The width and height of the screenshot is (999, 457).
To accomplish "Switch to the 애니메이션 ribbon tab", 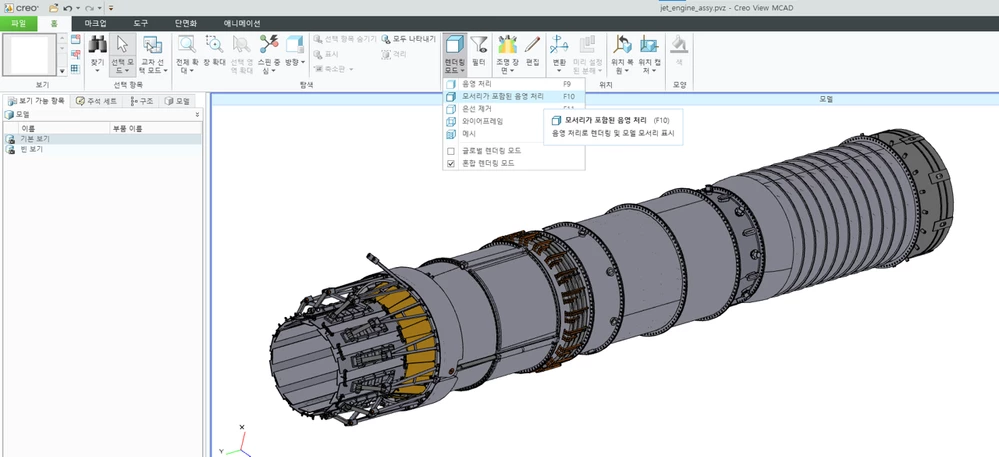I will pos(241,24).
